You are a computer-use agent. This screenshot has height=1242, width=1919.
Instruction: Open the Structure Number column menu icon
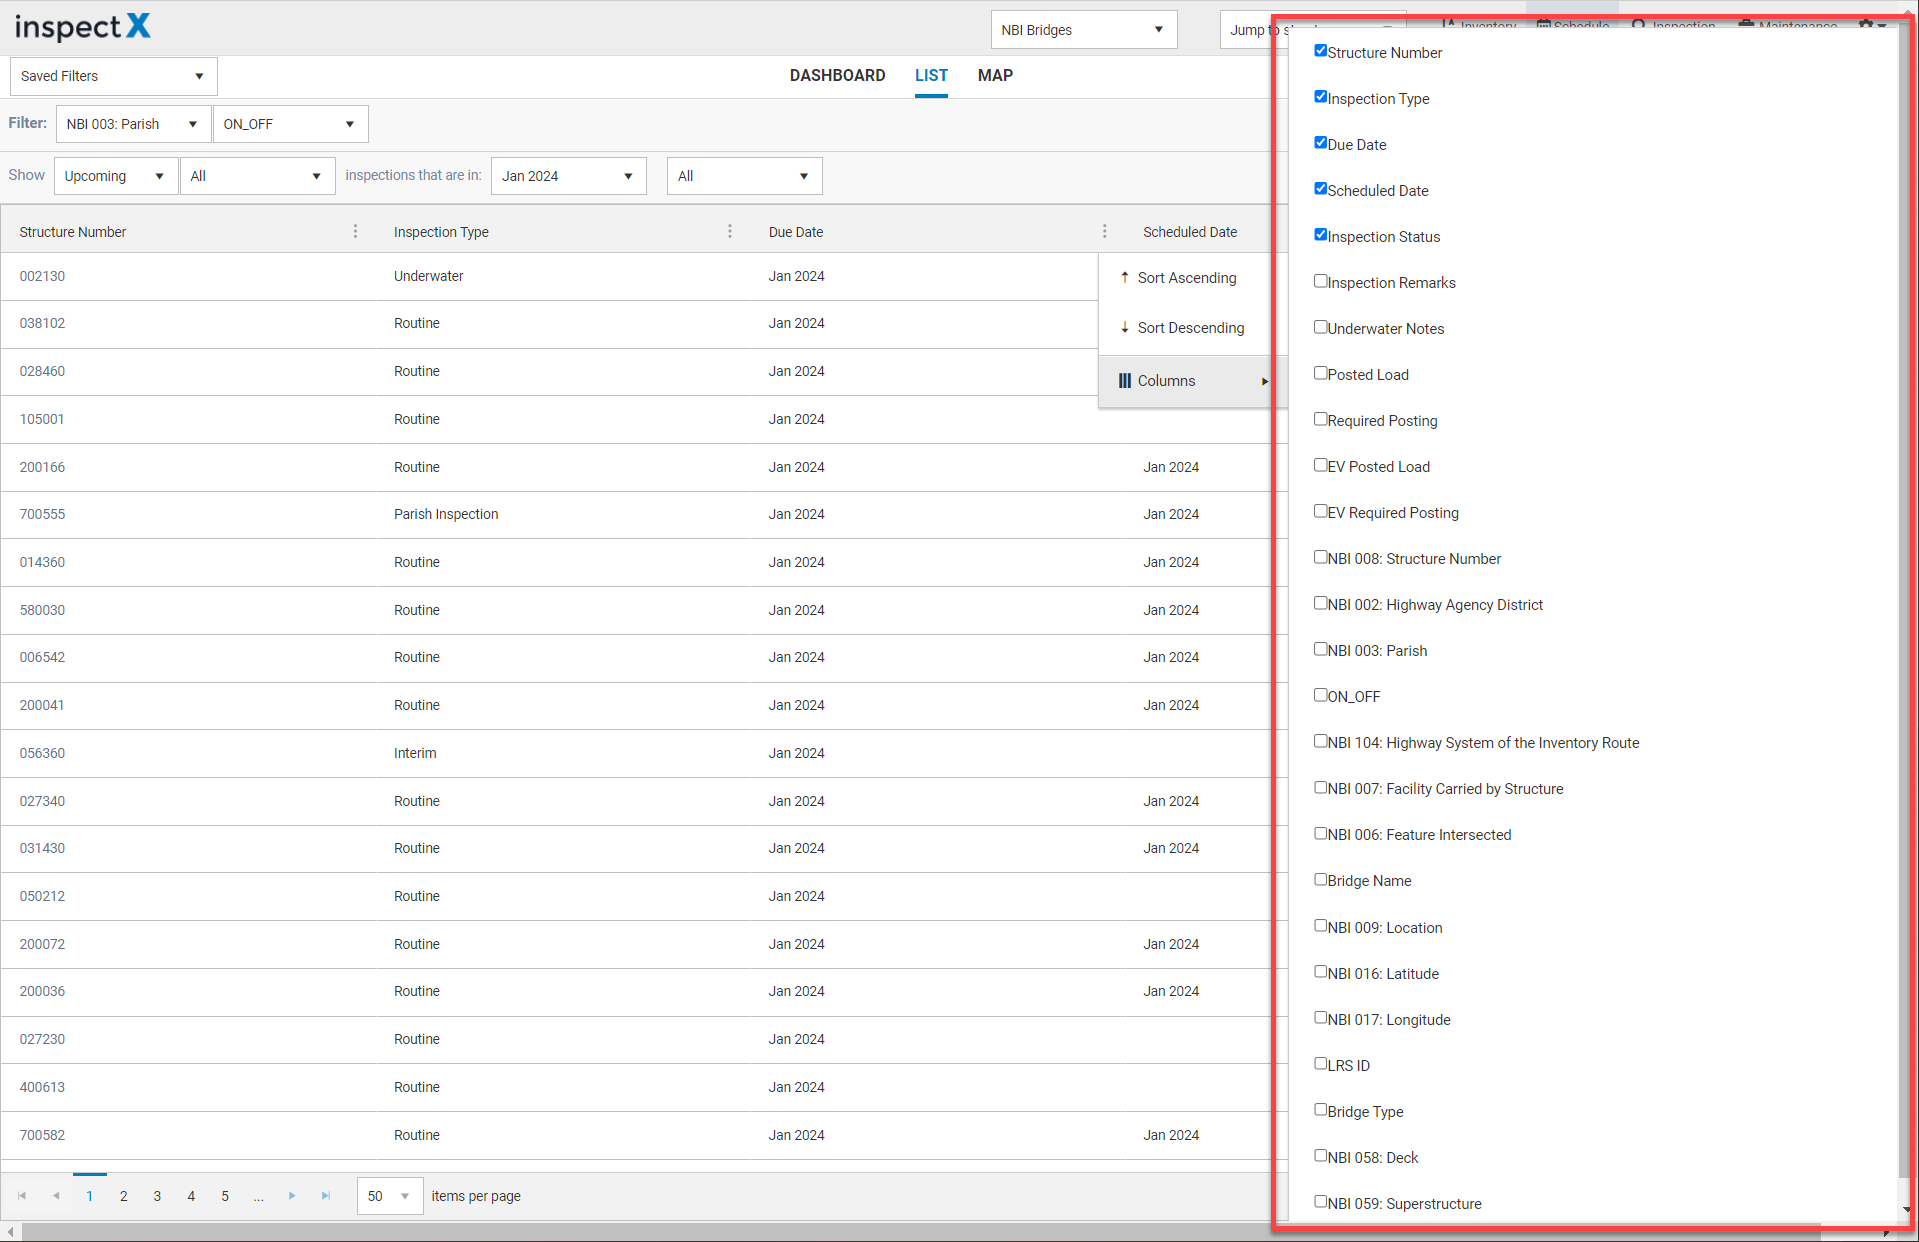355,231
